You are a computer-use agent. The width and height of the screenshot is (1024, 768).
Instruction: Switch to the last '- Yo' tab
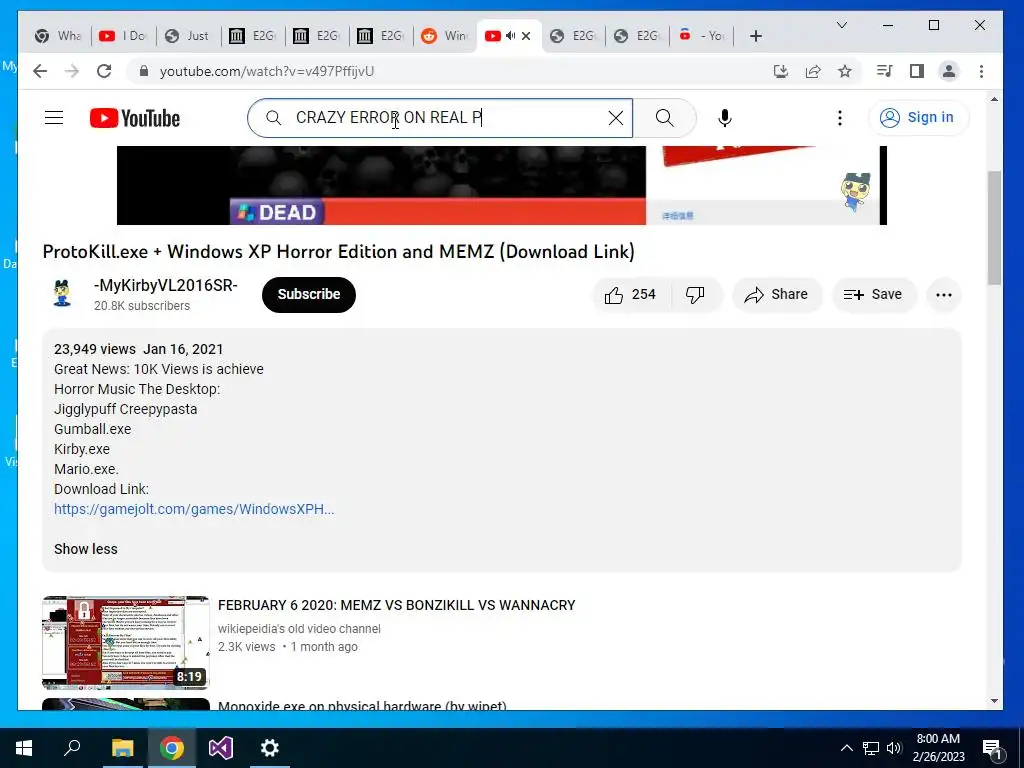[x=702, y=36]
